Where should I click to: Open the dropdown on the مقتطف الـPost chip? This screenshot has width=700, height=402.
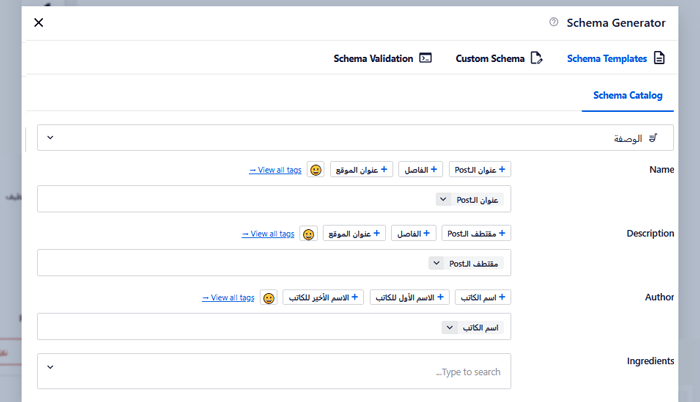[x=436, y=263]
